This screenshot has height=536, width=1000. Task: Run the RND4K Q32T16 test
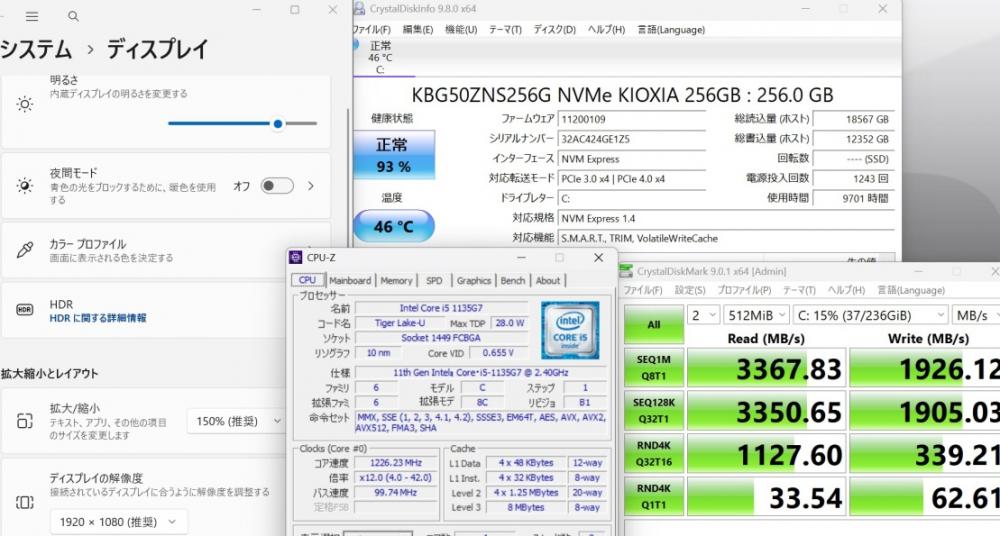(654, 454)
